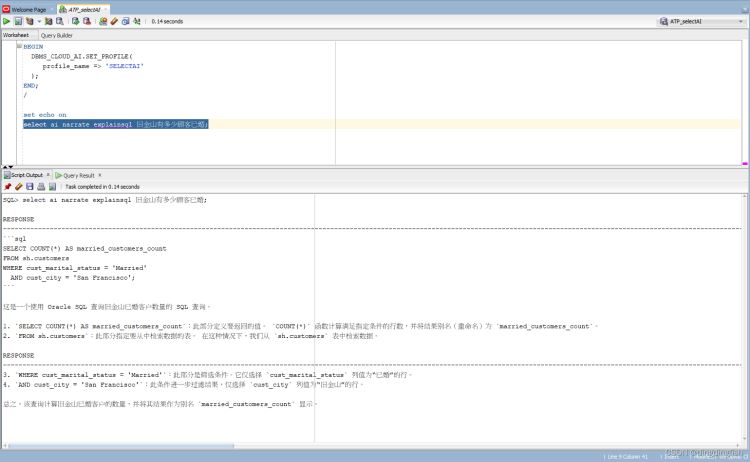Click the 'FROM sh.customers' output line
Image resolution: width=750 pixels, height=462 pixels.
tap(36, 258)
